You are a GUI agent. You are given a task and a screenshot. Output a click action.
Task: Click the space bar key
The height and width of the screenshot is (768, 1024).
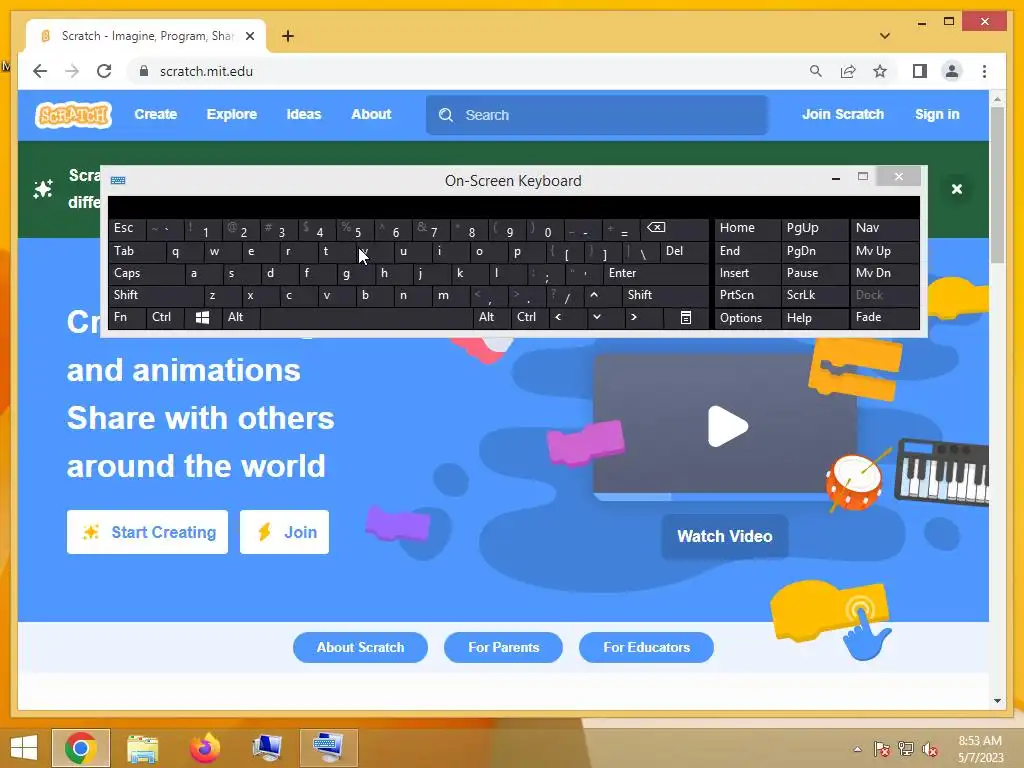click(366, 317)
